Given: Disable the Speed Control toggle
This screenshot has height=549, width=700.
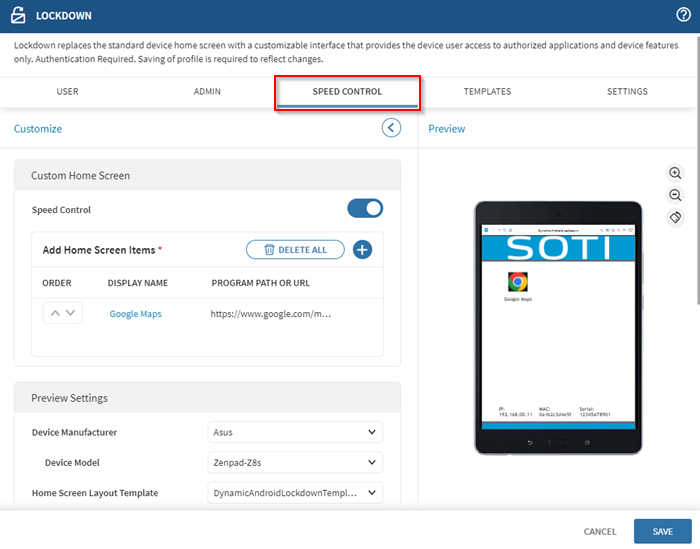Looking at the screenshot, I should [365, 209].
